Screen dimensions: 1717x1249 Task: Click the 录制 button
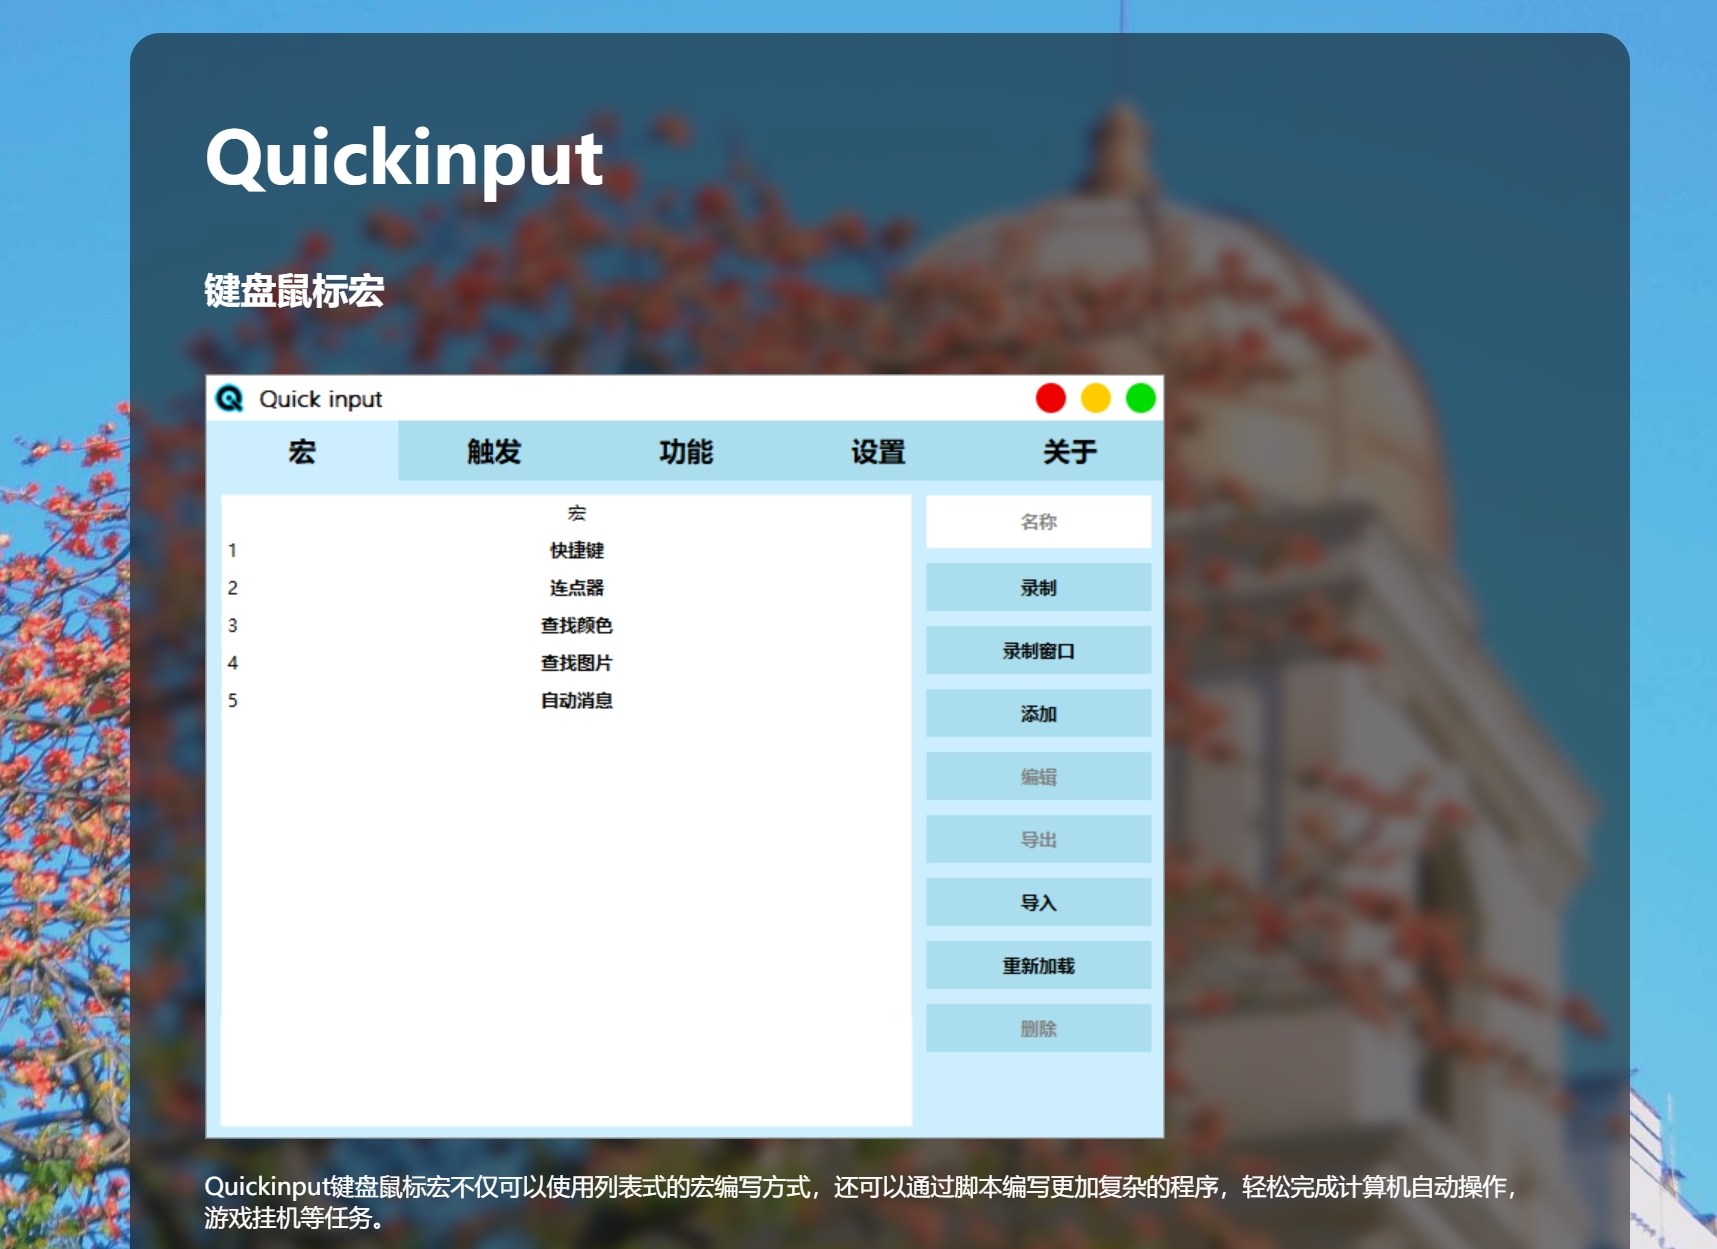point(1039,587)
